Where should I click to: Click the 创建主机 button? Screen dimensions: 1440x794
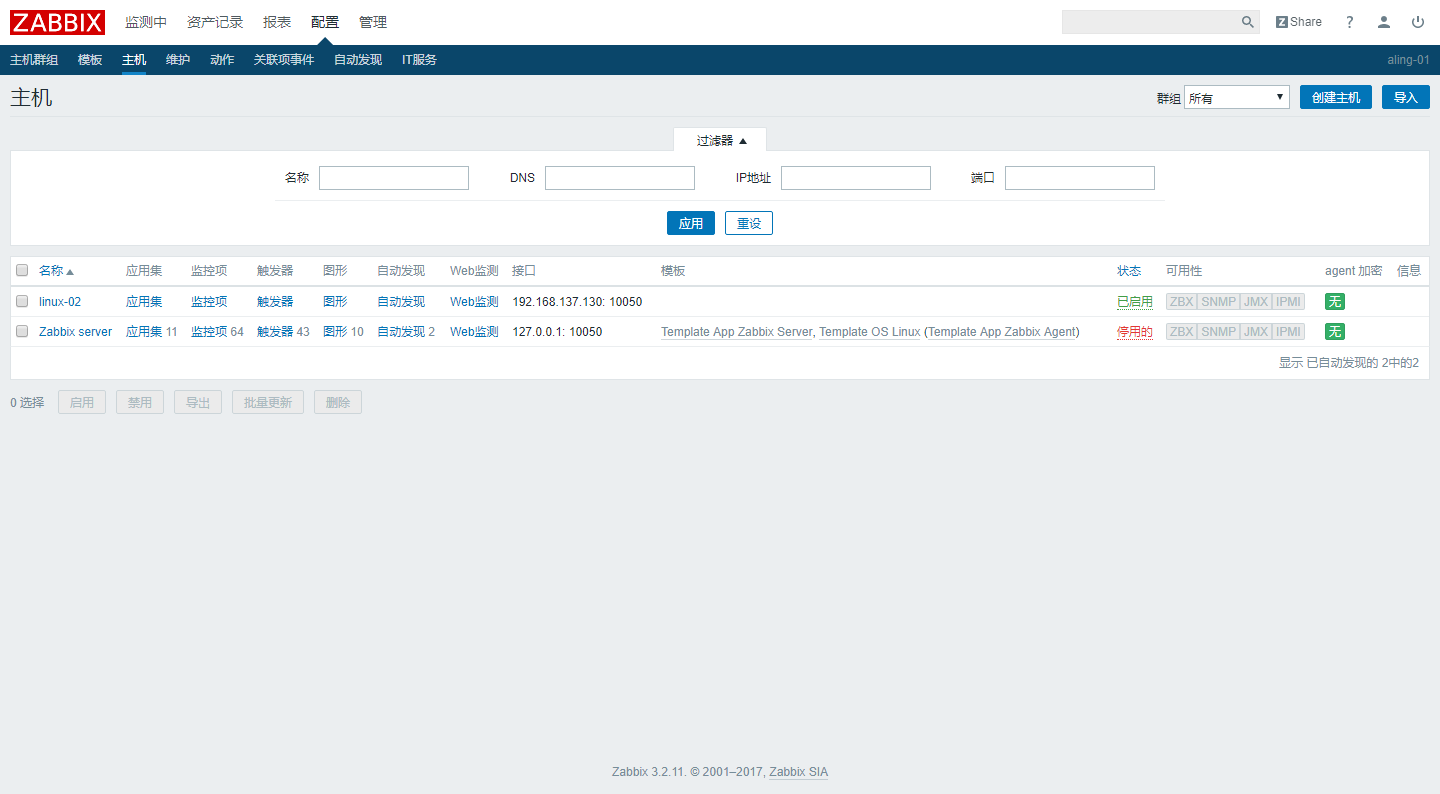[1336, 97]
